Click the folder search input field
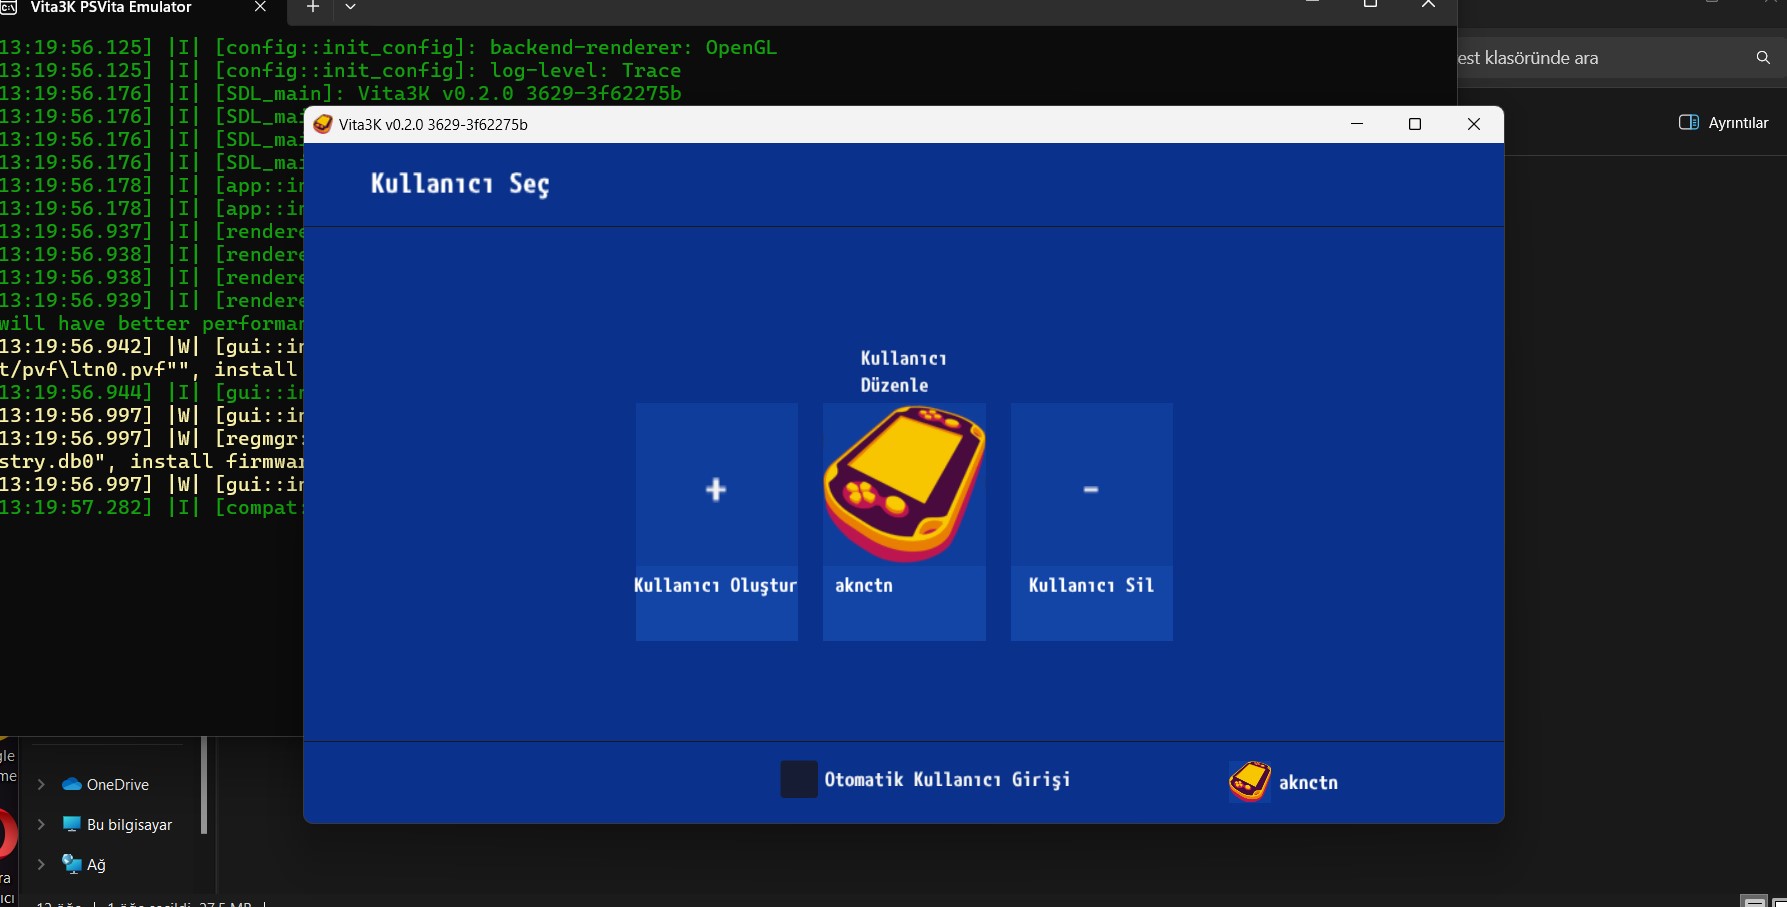 pyautogui.click(x=1600, y=58)
